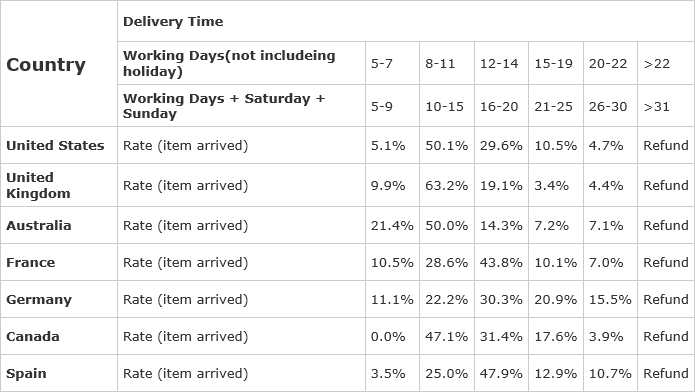The height and width of the screenshot is (392, 695).
Task: Select United Kingdom 63.2% cell
Action: click(x=447, y=185)
